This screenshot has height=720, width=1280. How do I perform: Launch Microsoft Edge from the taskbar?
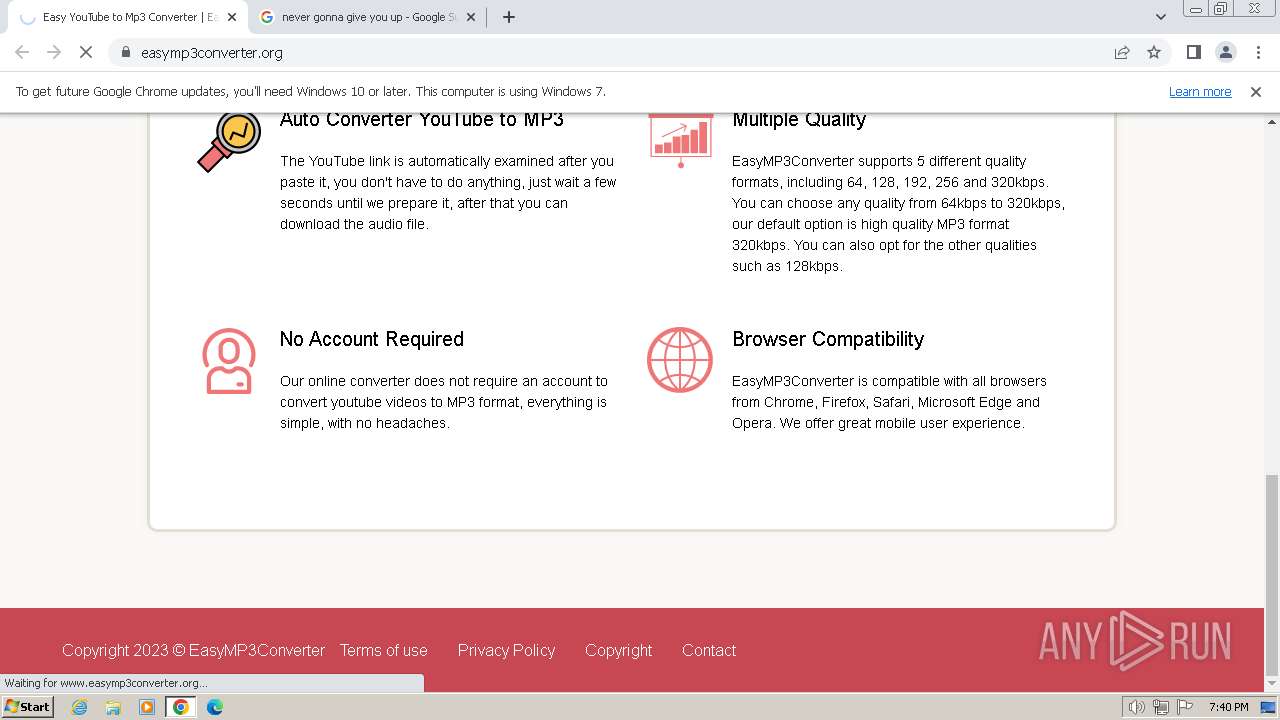tap(215, 707)
